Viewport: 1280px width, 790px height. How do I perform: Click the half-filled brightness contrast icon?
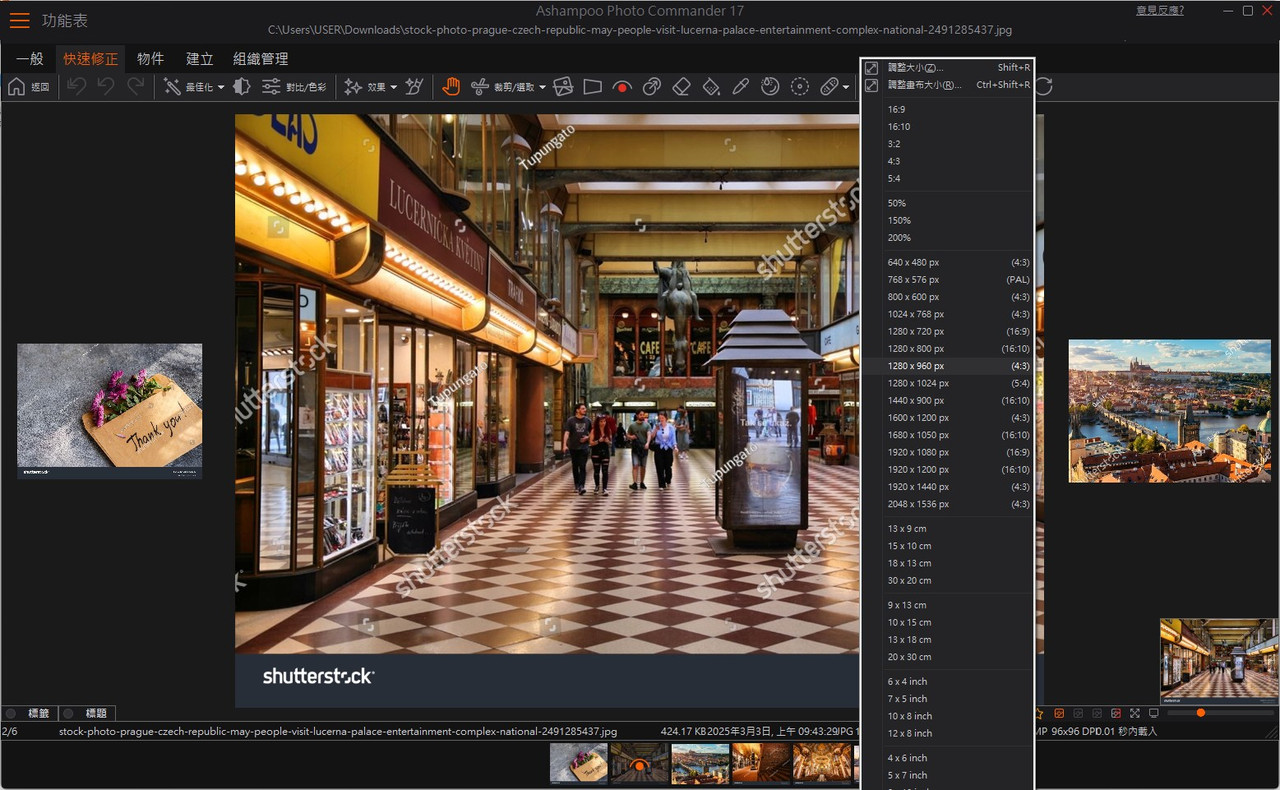coord(241,87)
